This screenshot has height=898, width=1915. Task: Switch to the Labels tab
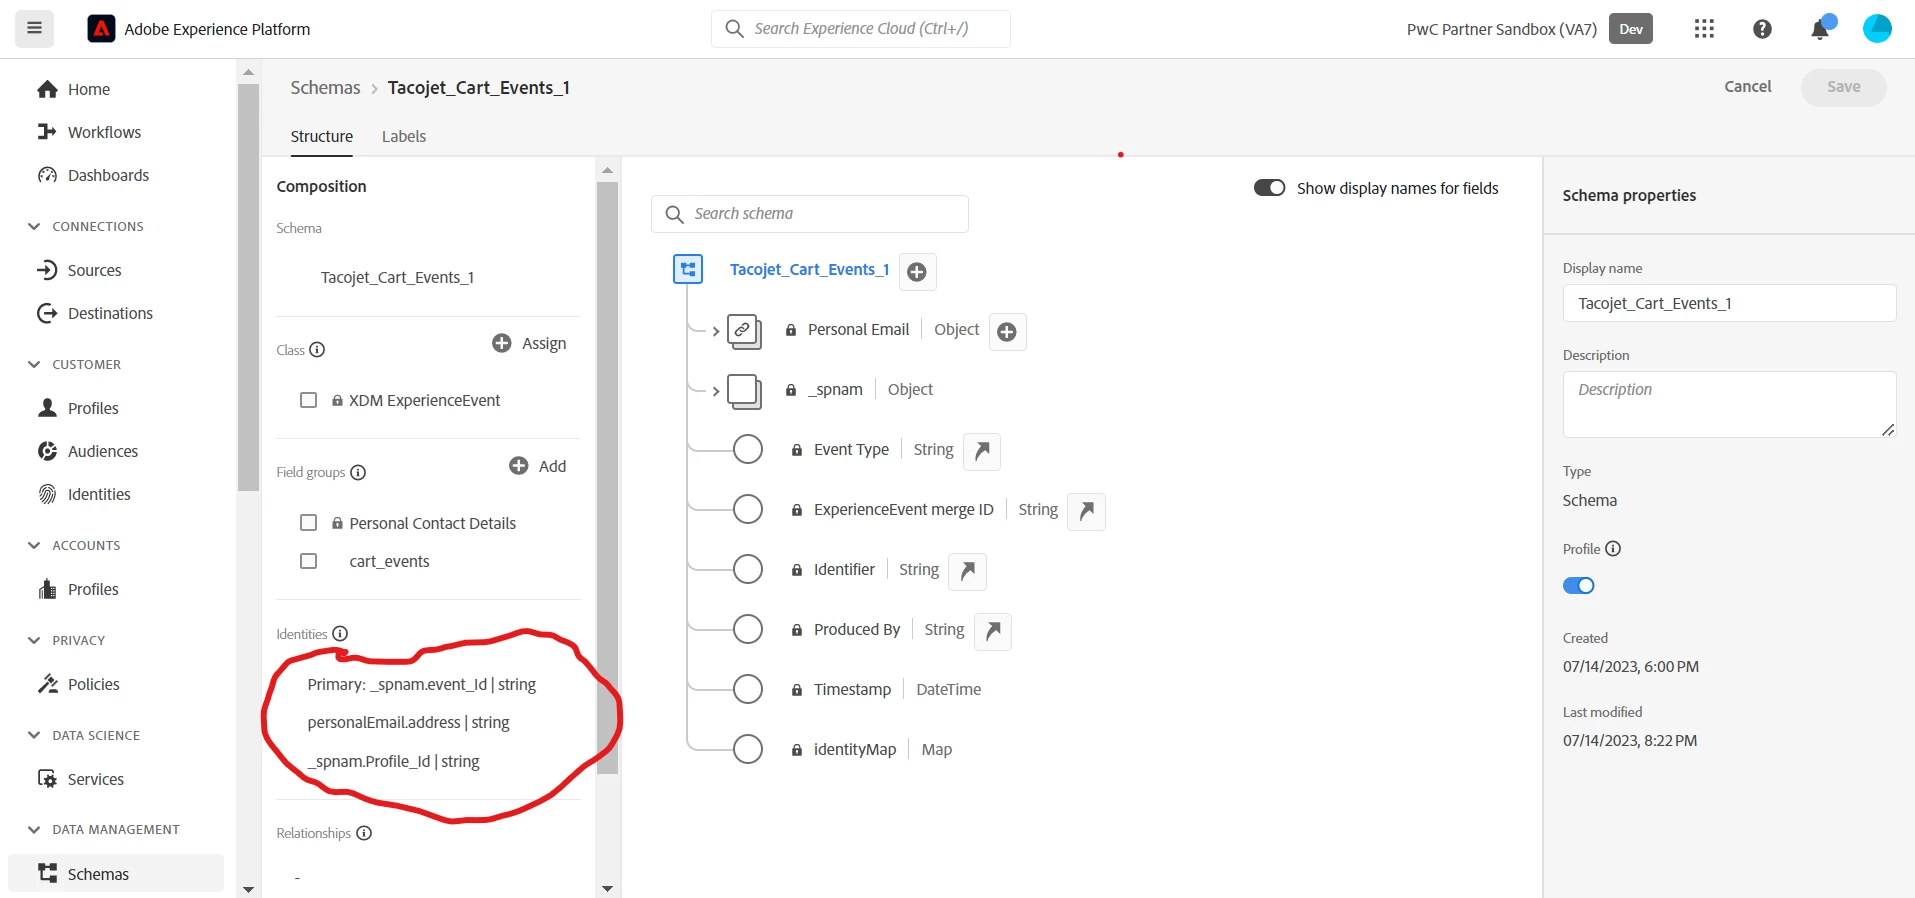[404, 136]
